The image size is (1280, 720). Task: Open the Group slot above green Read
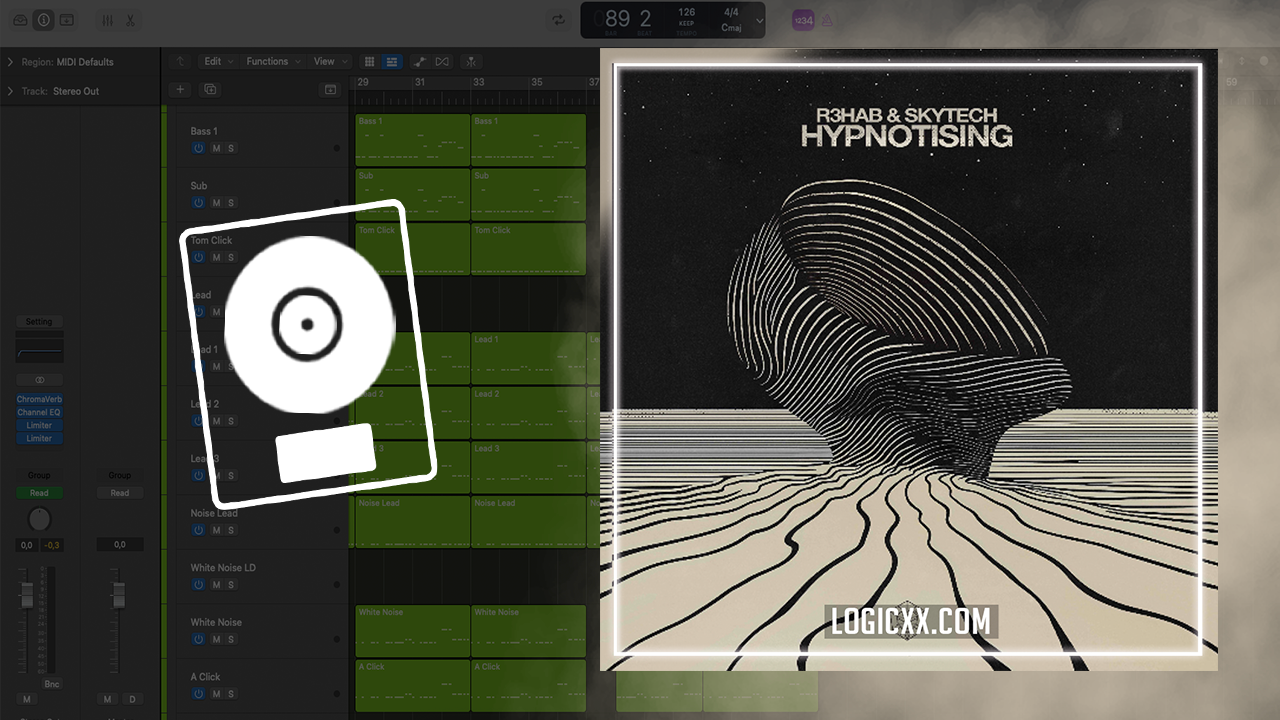tap(39, 475)
